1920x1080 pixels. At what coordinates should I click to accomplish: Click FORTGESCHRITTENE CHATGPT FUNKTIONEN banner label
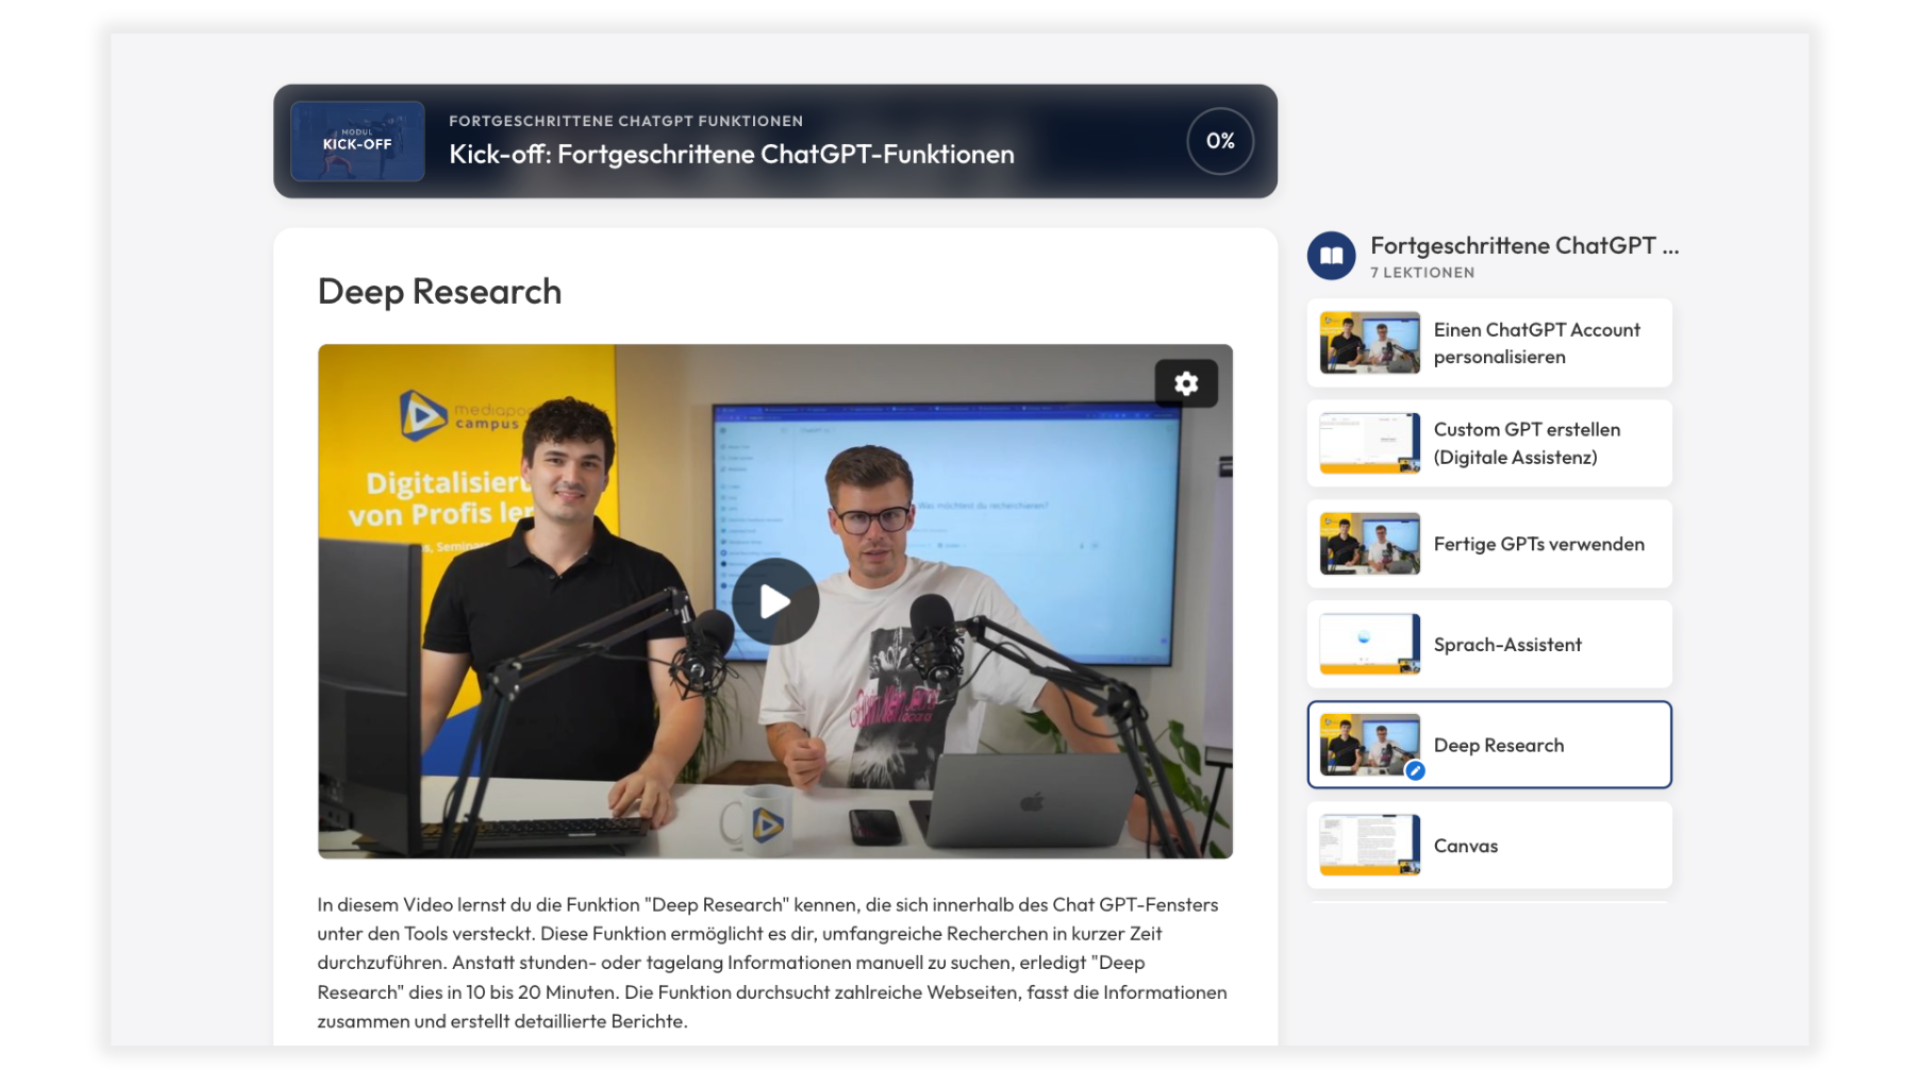tap(626, 121)
